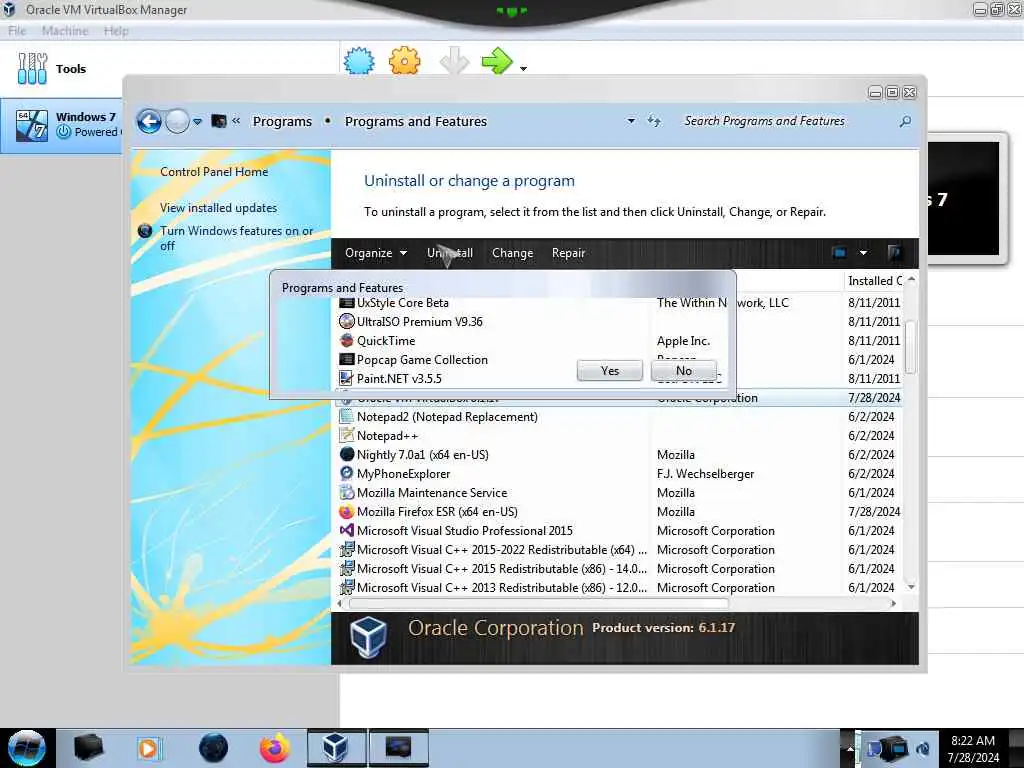Screen dimensions: 1024x768
Task: Open Turn Windows features on or off
Action: click(236, 238)
